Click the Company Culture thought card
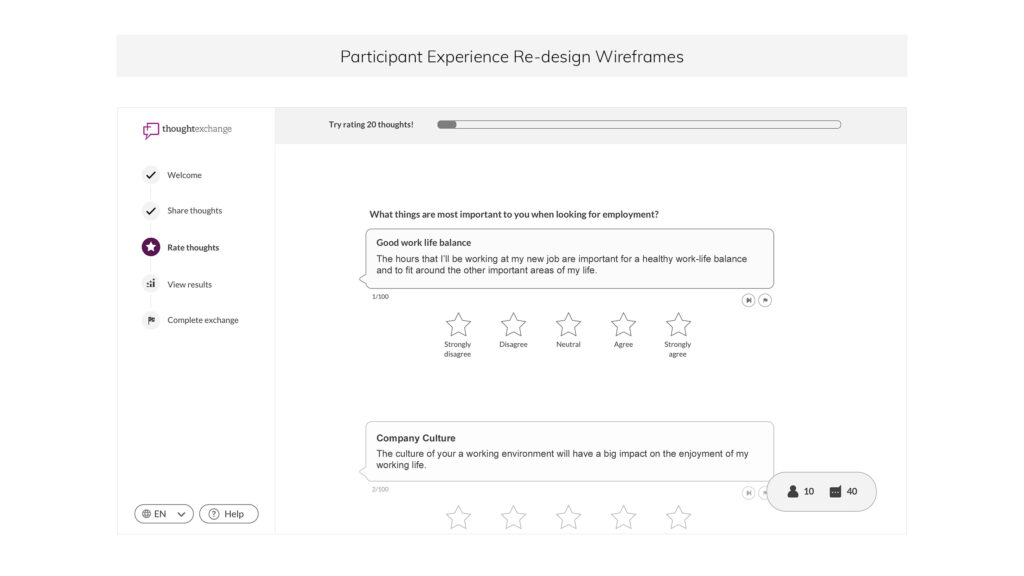 click(x=569, y=452)
